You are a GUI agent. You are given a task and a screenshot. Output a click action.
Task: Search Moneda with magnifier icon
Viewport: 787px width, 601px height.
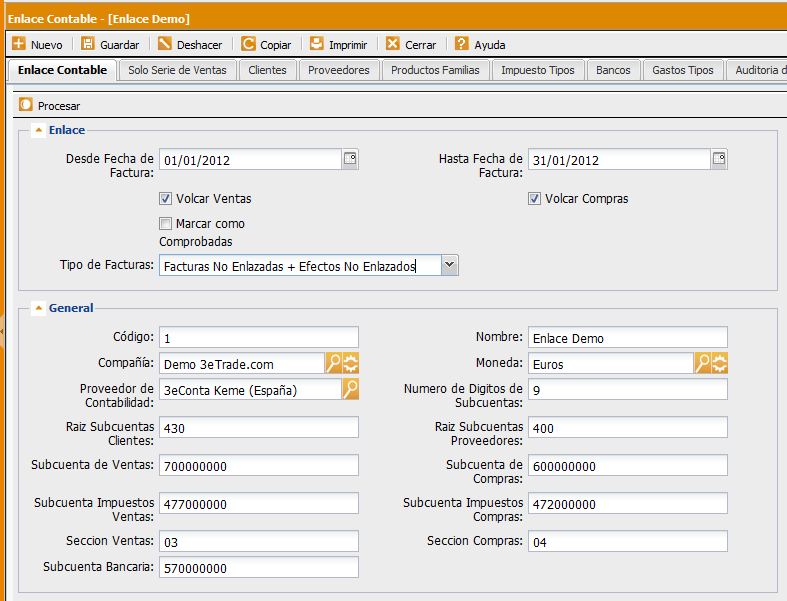(x=703, y=363)
